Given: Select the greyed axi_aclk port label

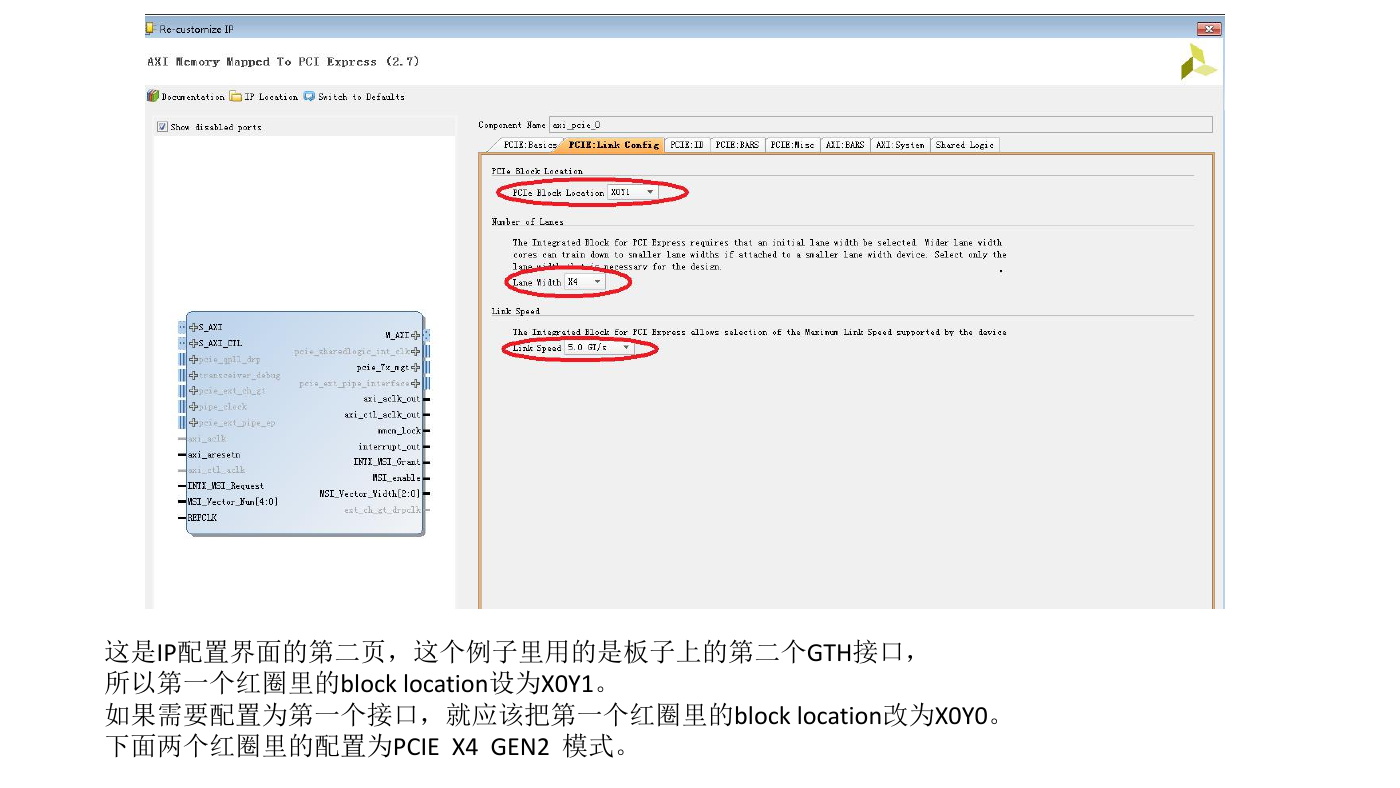Looking at the screenshot, I should (206, 438).
